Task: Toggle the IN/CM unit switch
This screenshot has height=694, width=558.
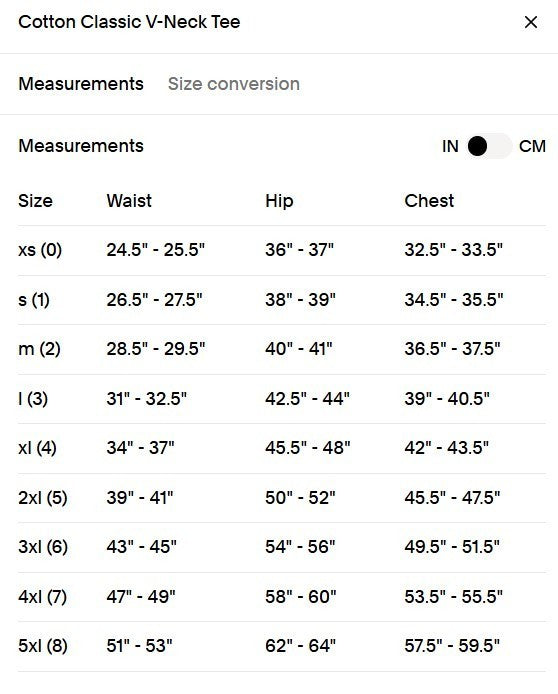Action: point(488,146)
